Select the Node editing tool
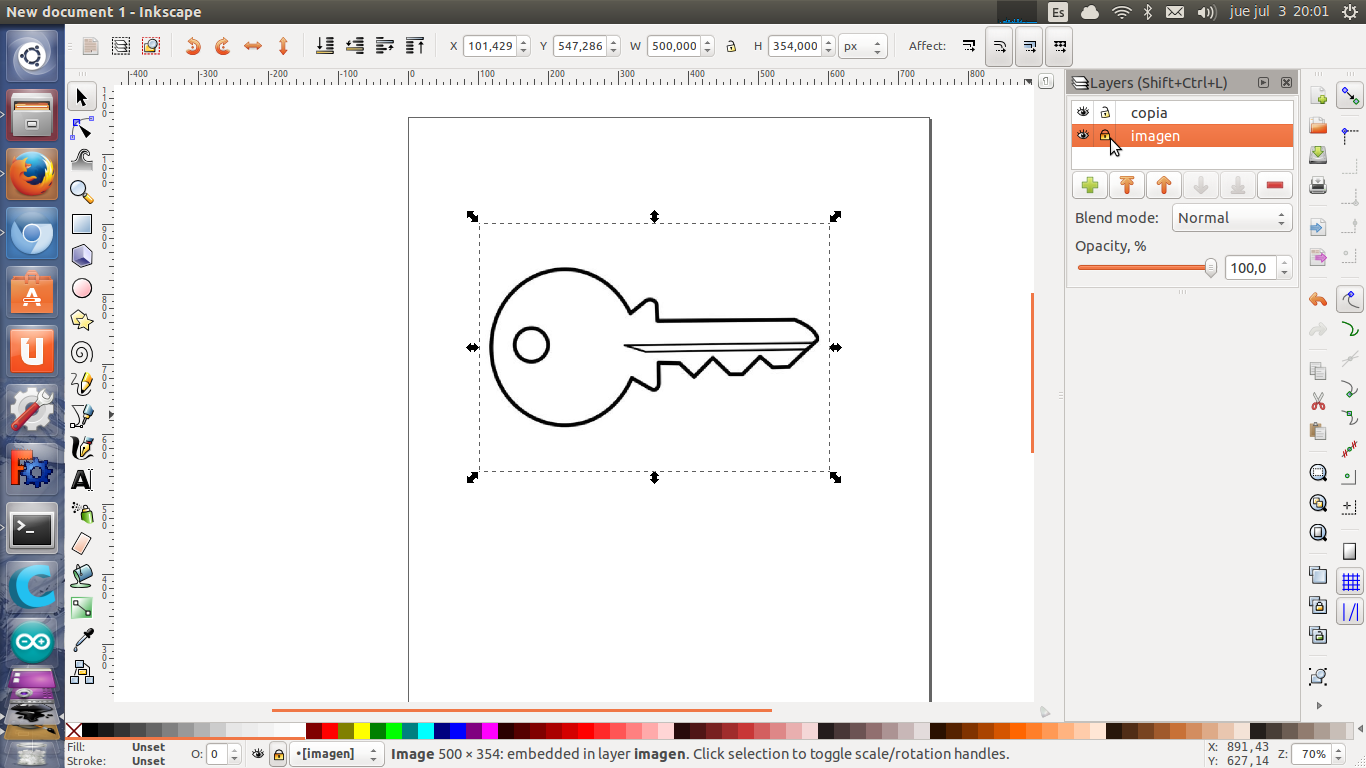Viewport: 1366px width, 768px height. coord(82,129)
